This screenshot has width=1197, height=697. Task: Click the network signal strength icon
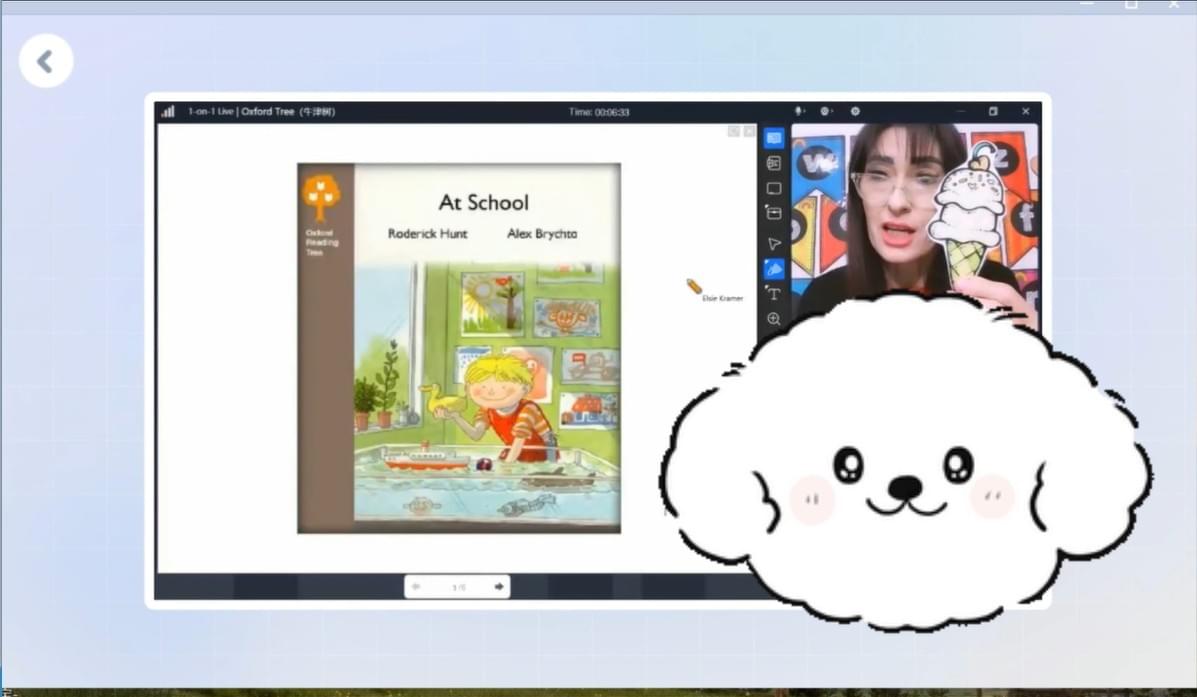point(167,111)
